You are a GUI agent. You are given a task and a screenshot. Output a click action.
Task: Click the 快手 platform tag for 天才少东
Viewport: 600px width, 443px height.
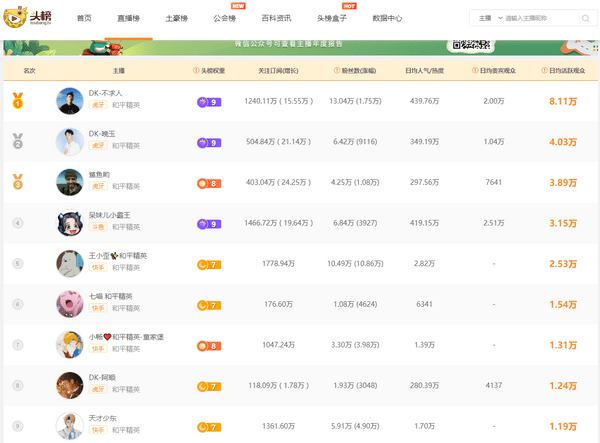pos(98,430)
